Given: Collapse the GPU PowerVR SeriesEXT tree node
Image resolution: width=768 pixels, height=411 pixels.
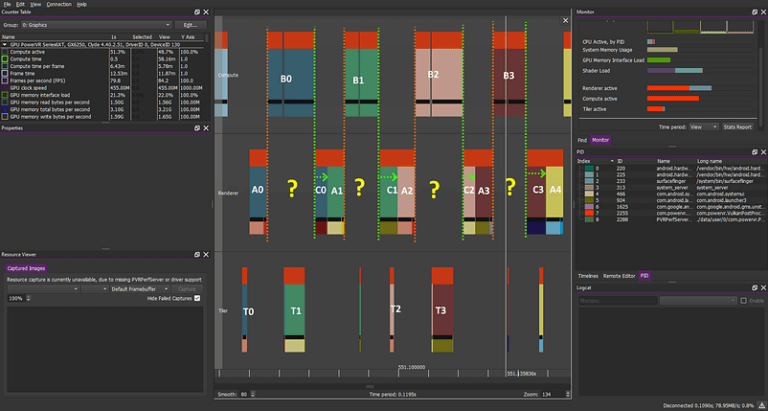Looking at the screenshot, I should point(4,44).
